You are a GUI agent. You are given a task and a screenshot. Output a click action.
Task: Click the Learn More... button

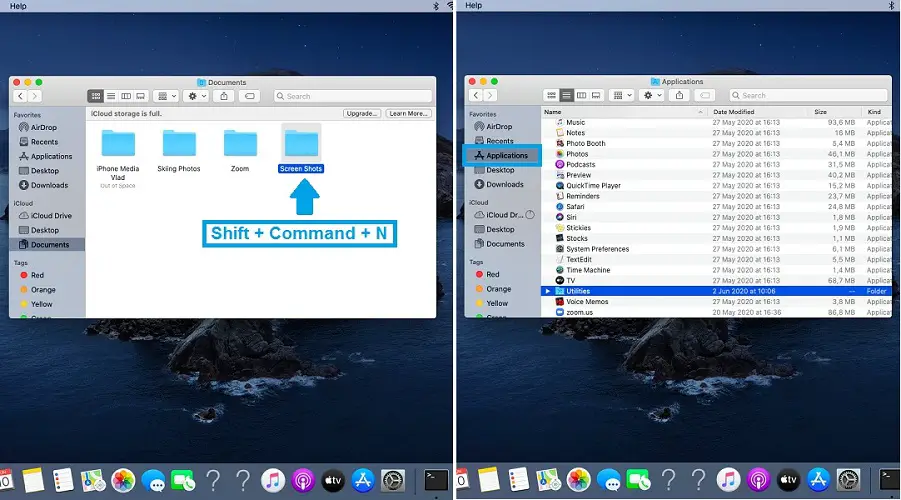(408, 114)
